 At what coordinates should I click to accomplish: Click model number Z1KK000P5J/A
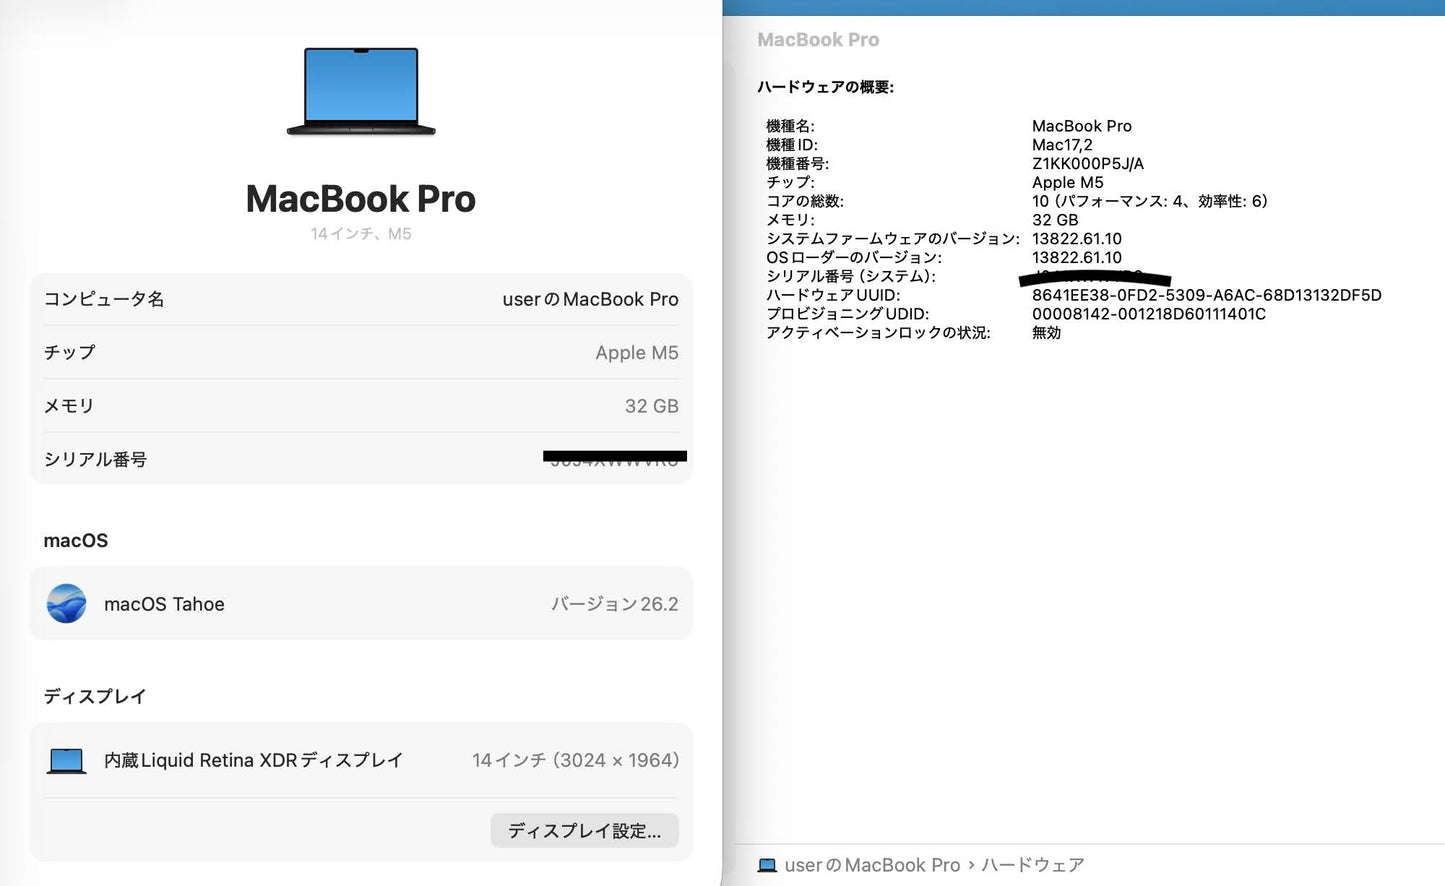click(1088, 164)
